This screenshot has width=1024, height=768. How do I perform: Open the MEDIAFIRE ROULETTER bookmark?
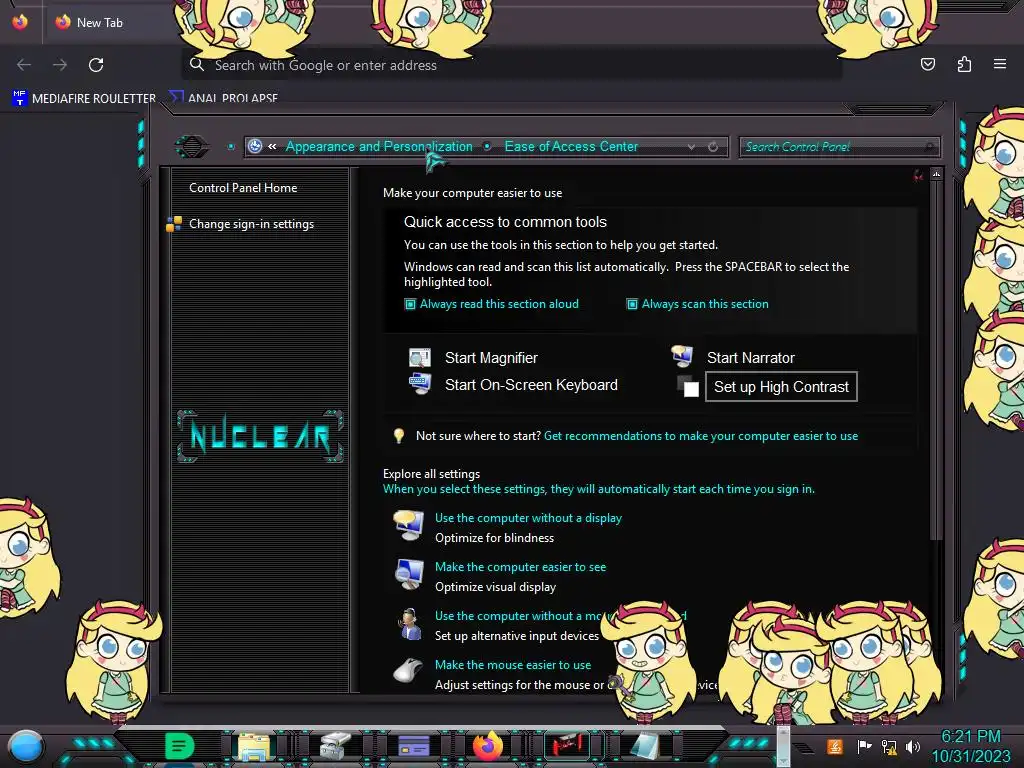coord(84,98)
